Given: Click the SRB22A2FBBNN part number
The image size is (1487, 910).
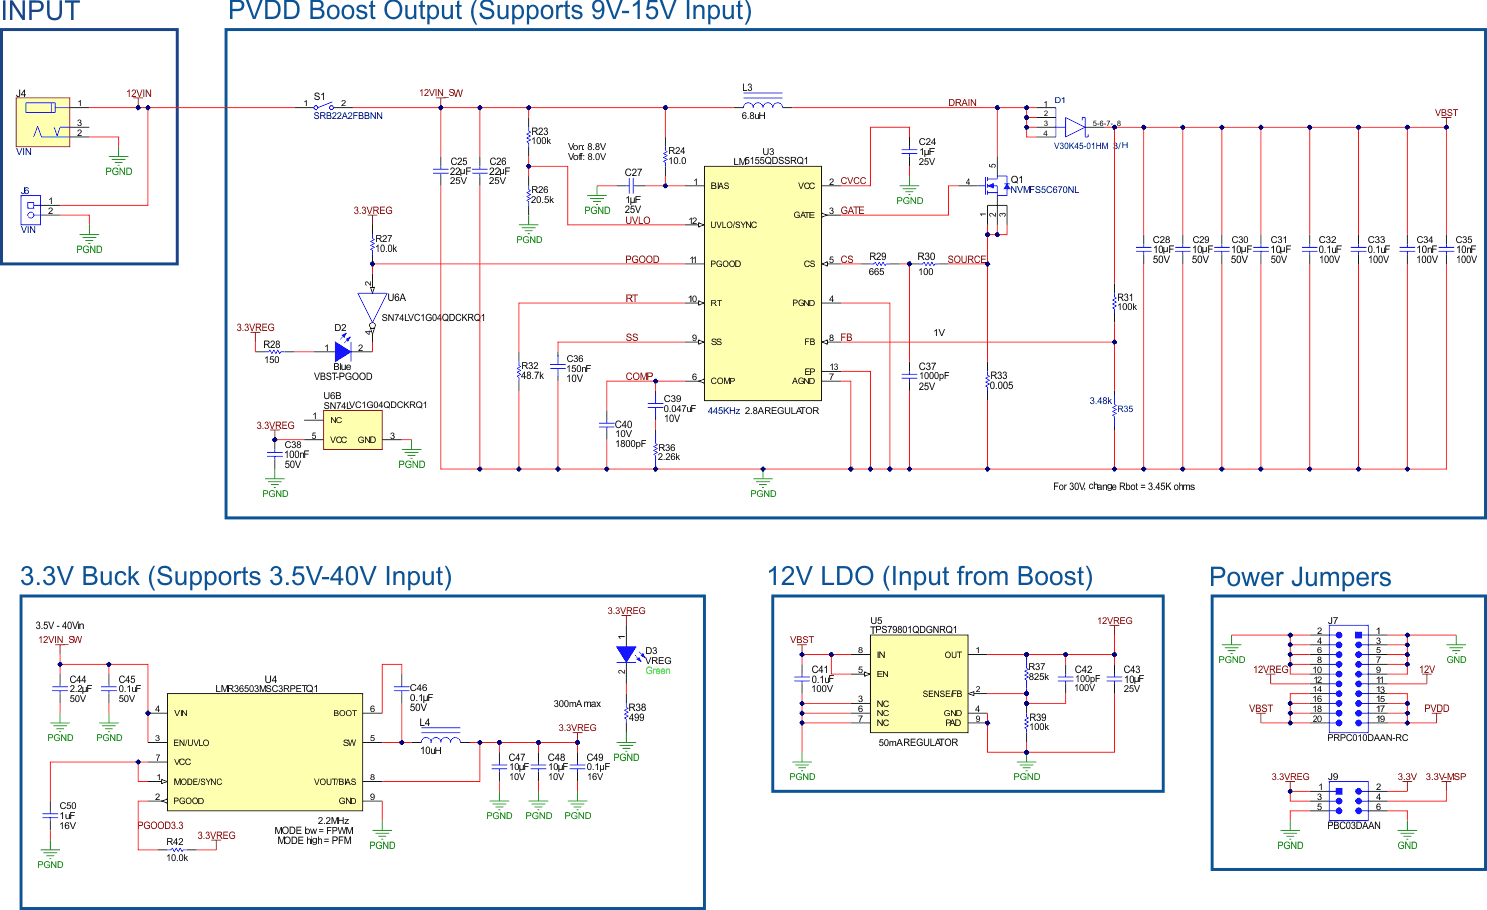Looking at the screenshot, I should coord(348,116).
